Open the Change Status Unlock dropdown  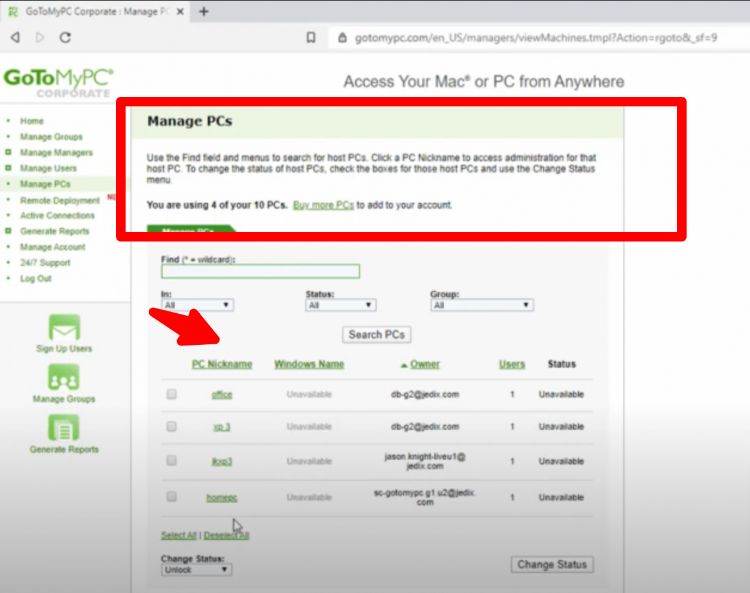tap(196, 570)
